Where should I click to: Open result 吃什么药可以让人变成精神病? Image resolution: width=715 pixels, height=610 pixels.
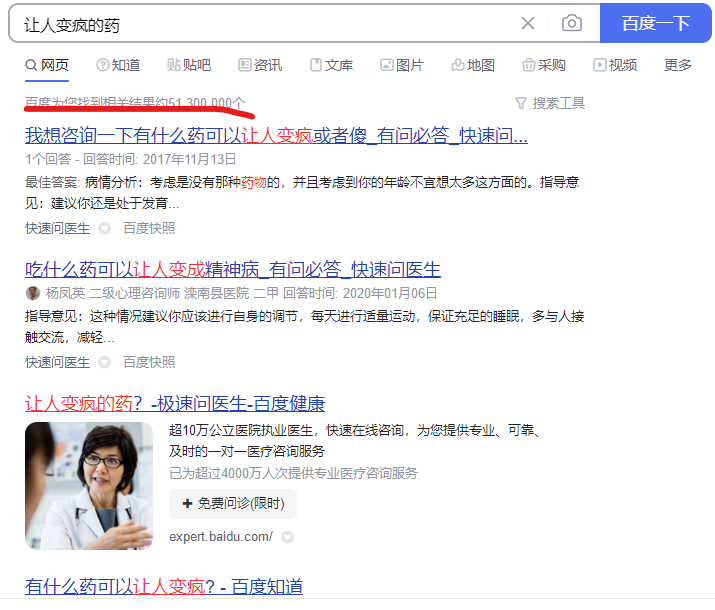tap(233, 269)
